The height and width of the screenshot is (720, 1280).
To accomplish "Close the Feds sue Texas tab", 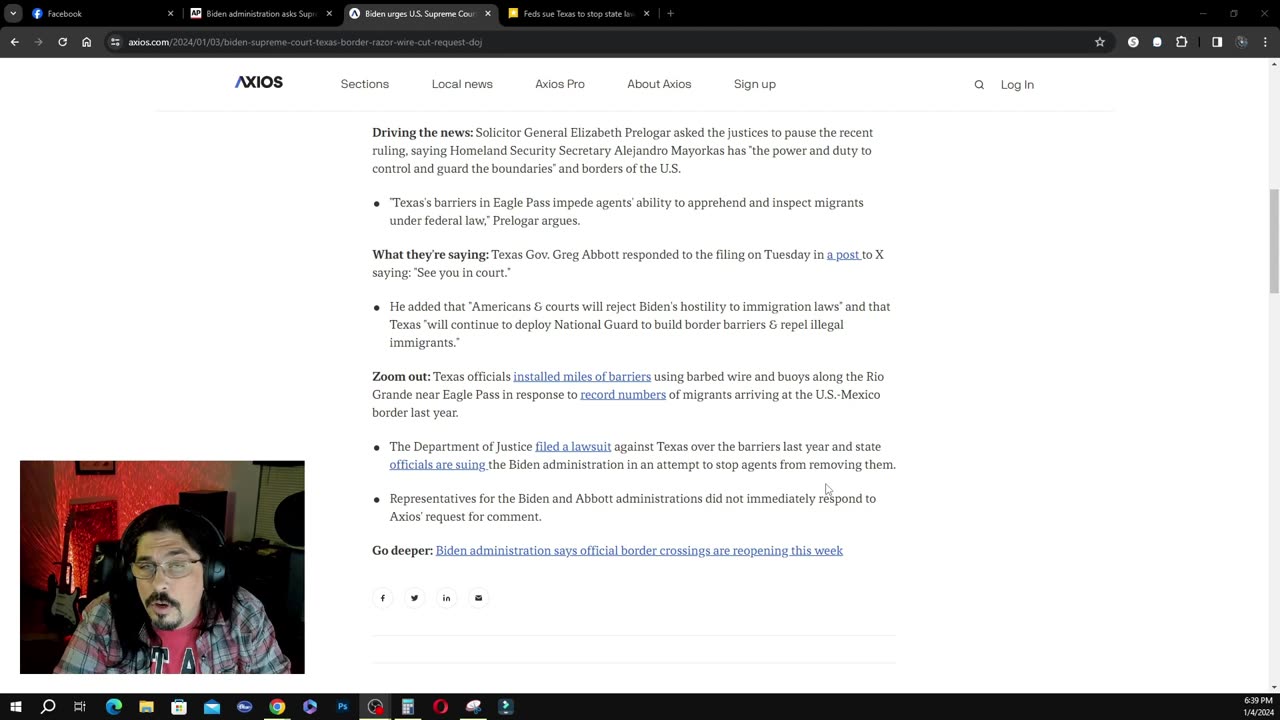I will [x=646, y=14].
